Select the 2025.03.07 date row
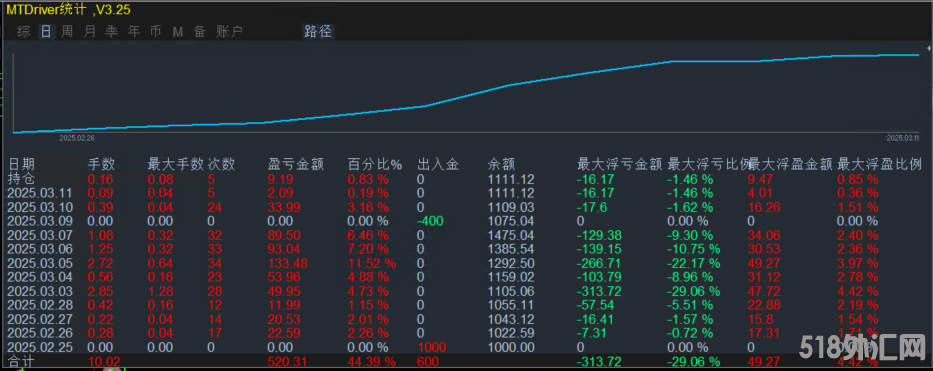The width and height of the screenshot is (933, 371). click(x=39, y=235)
